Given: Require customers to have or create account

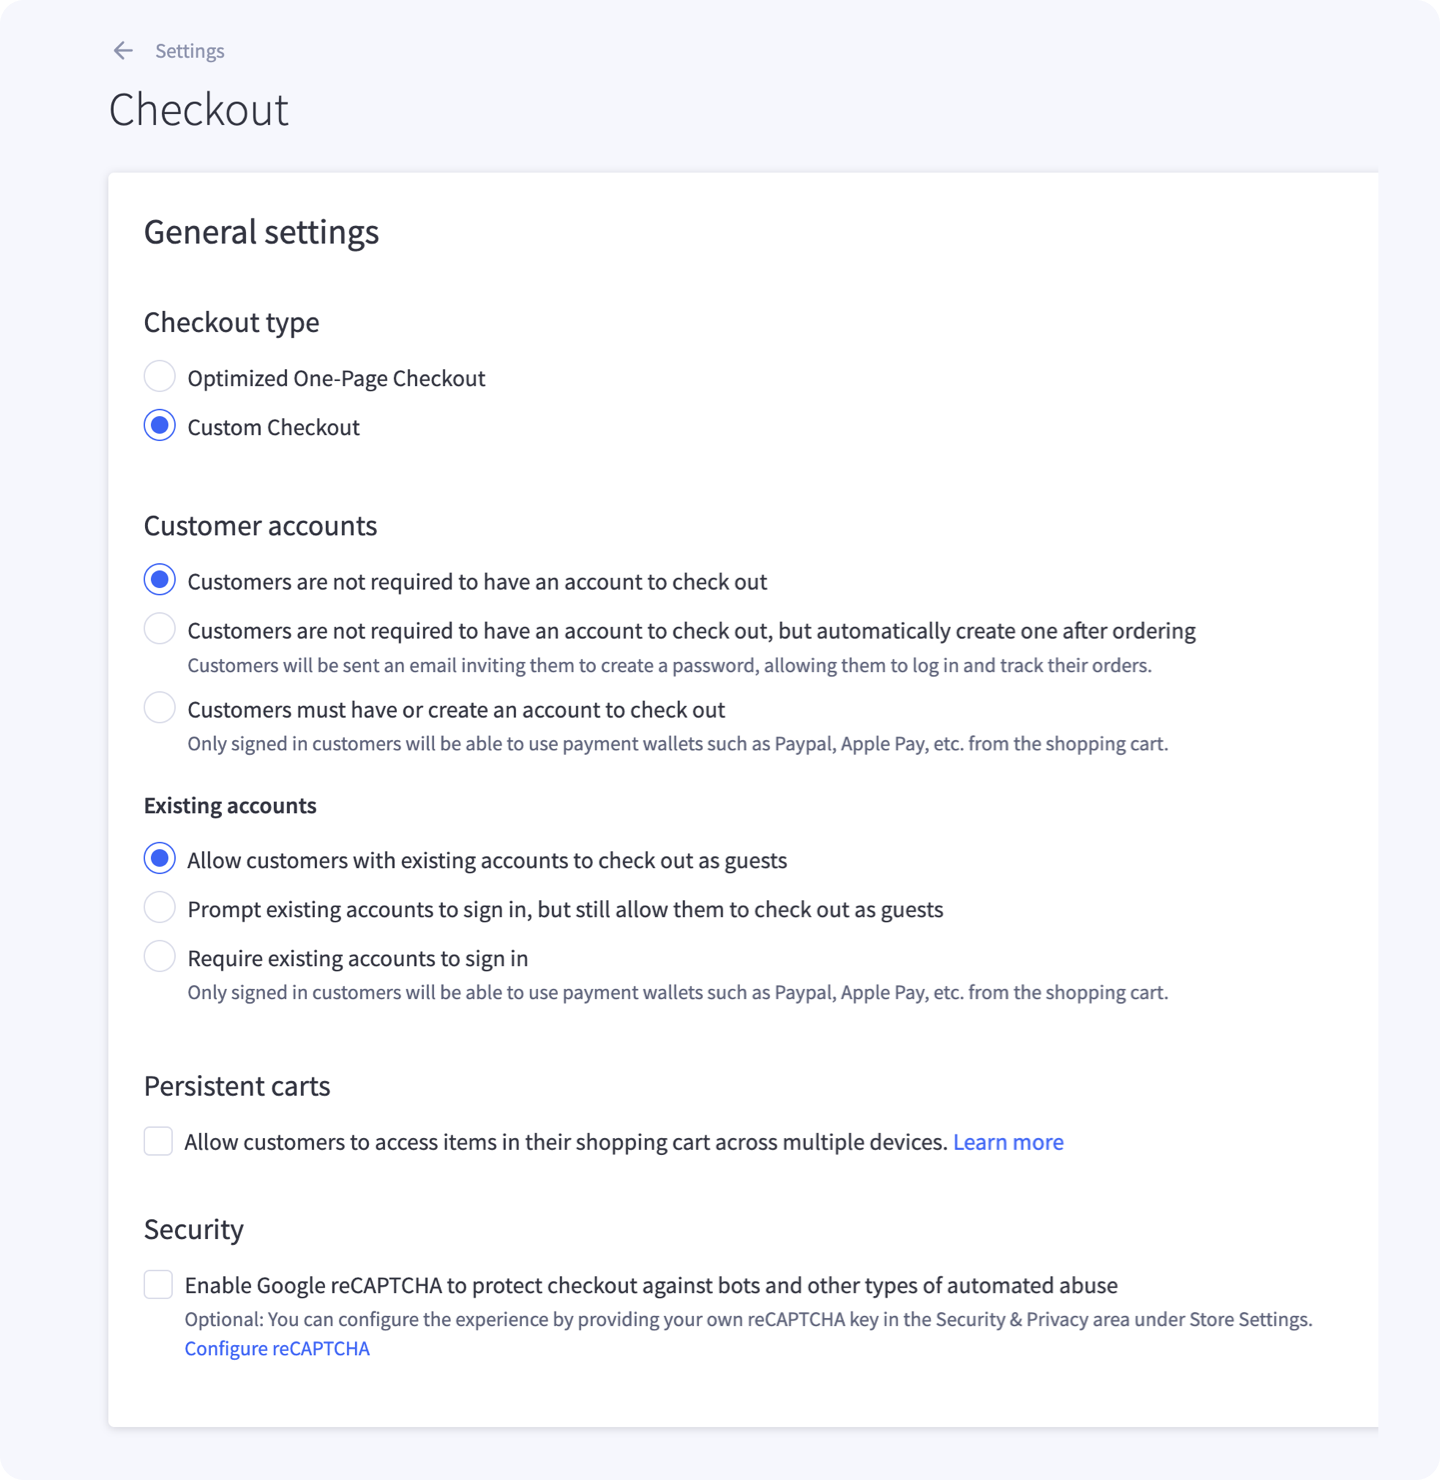Looking at the screenshot, I should 159,708.
